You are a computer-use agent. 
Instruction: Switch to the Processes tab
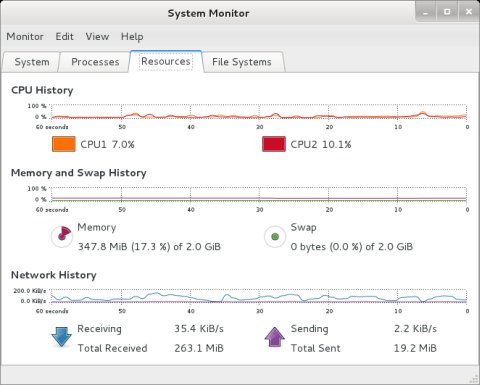pyautogui.click(x=95, y=62)
